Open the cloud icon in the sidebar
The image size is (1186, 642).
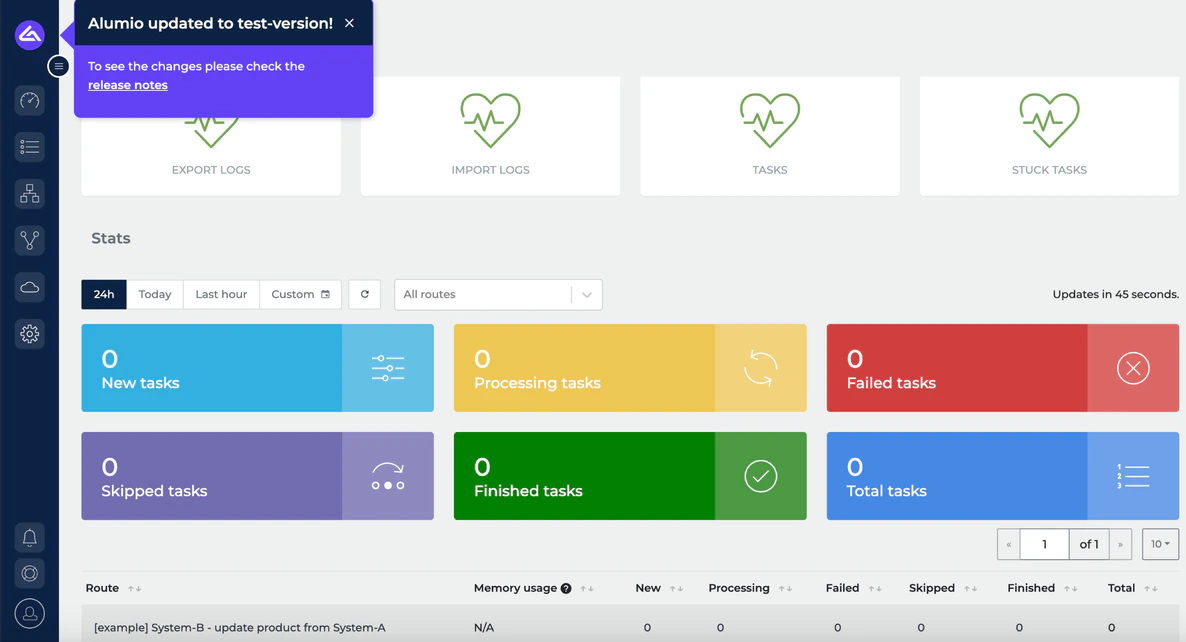(x=29, y=287)
